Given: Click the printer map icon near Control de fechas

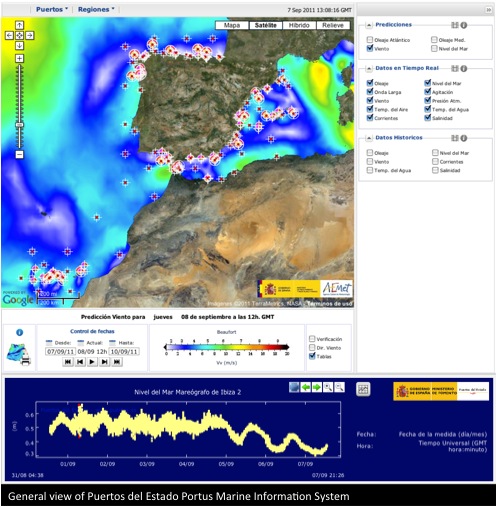Looking at the screenshot, I should tap(19, 355).
